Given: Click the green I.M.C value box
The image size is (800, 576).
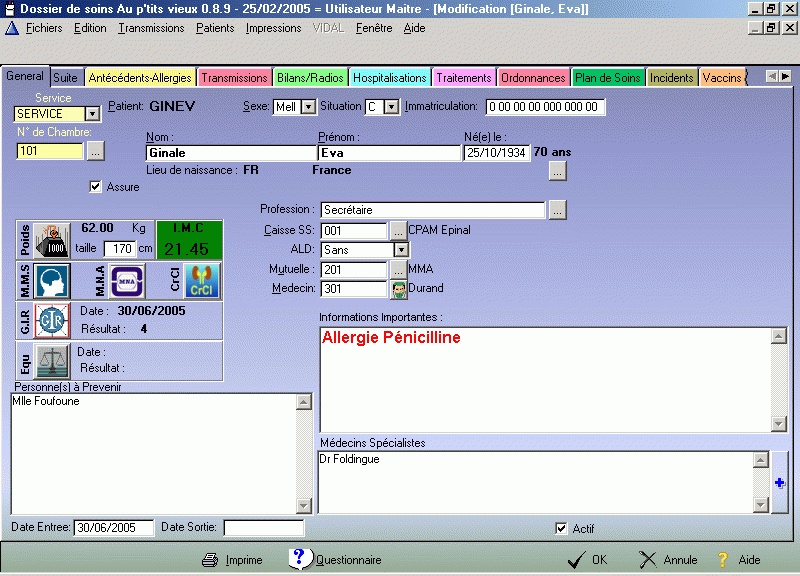Looking at the screenshot, I should click(x=189, y=240).
